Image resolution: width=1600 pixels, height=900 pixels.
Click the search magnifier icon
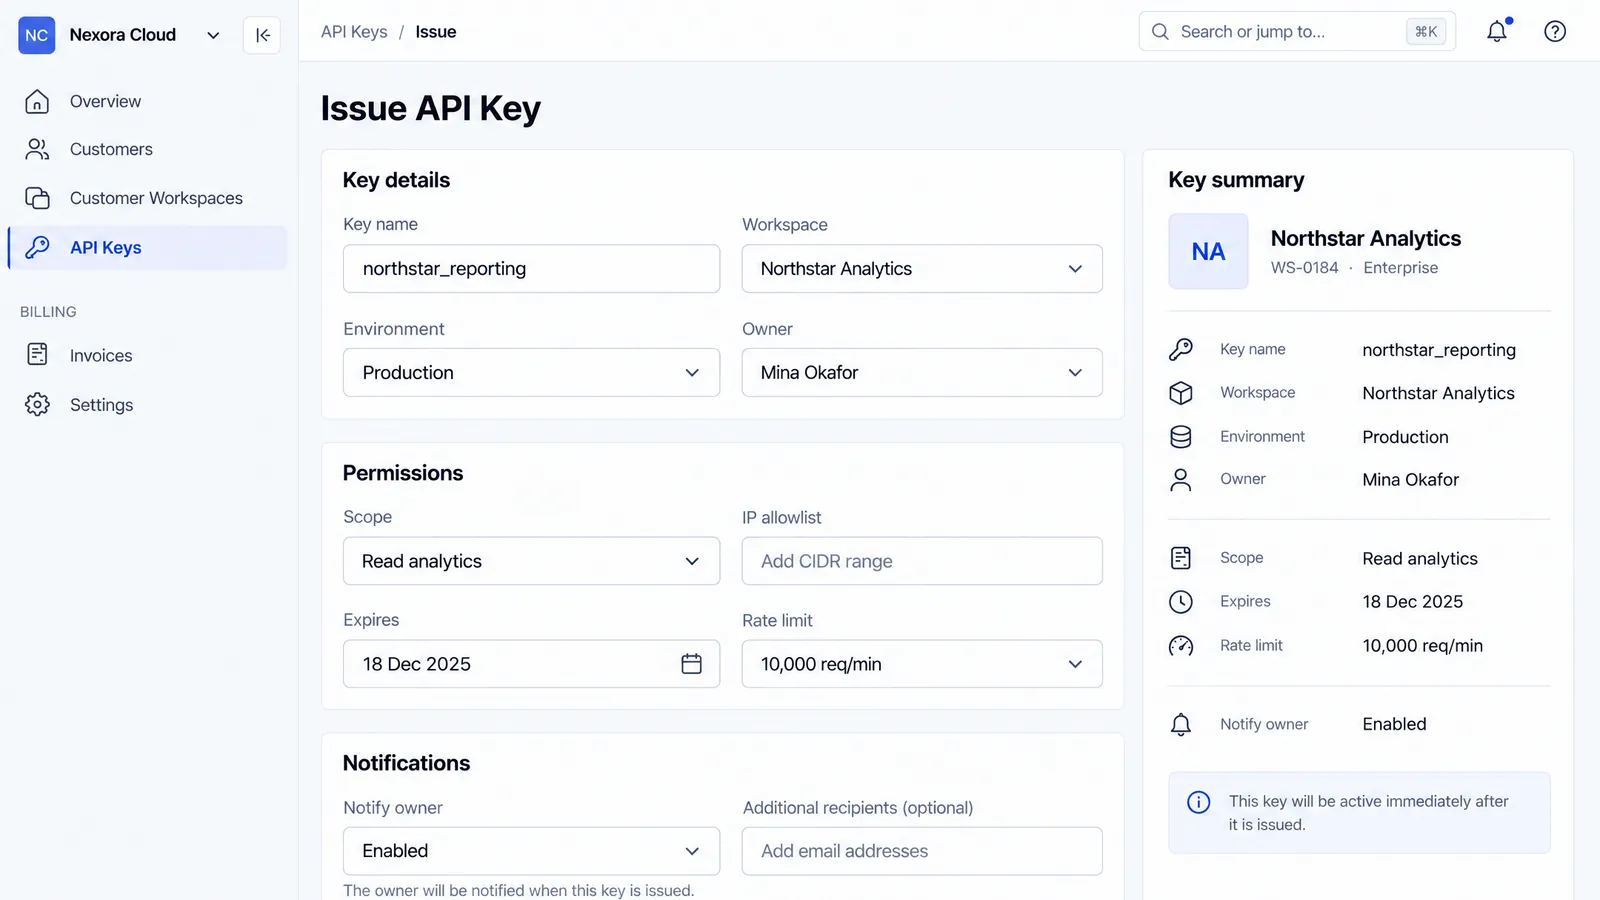tap(1160, 32)
